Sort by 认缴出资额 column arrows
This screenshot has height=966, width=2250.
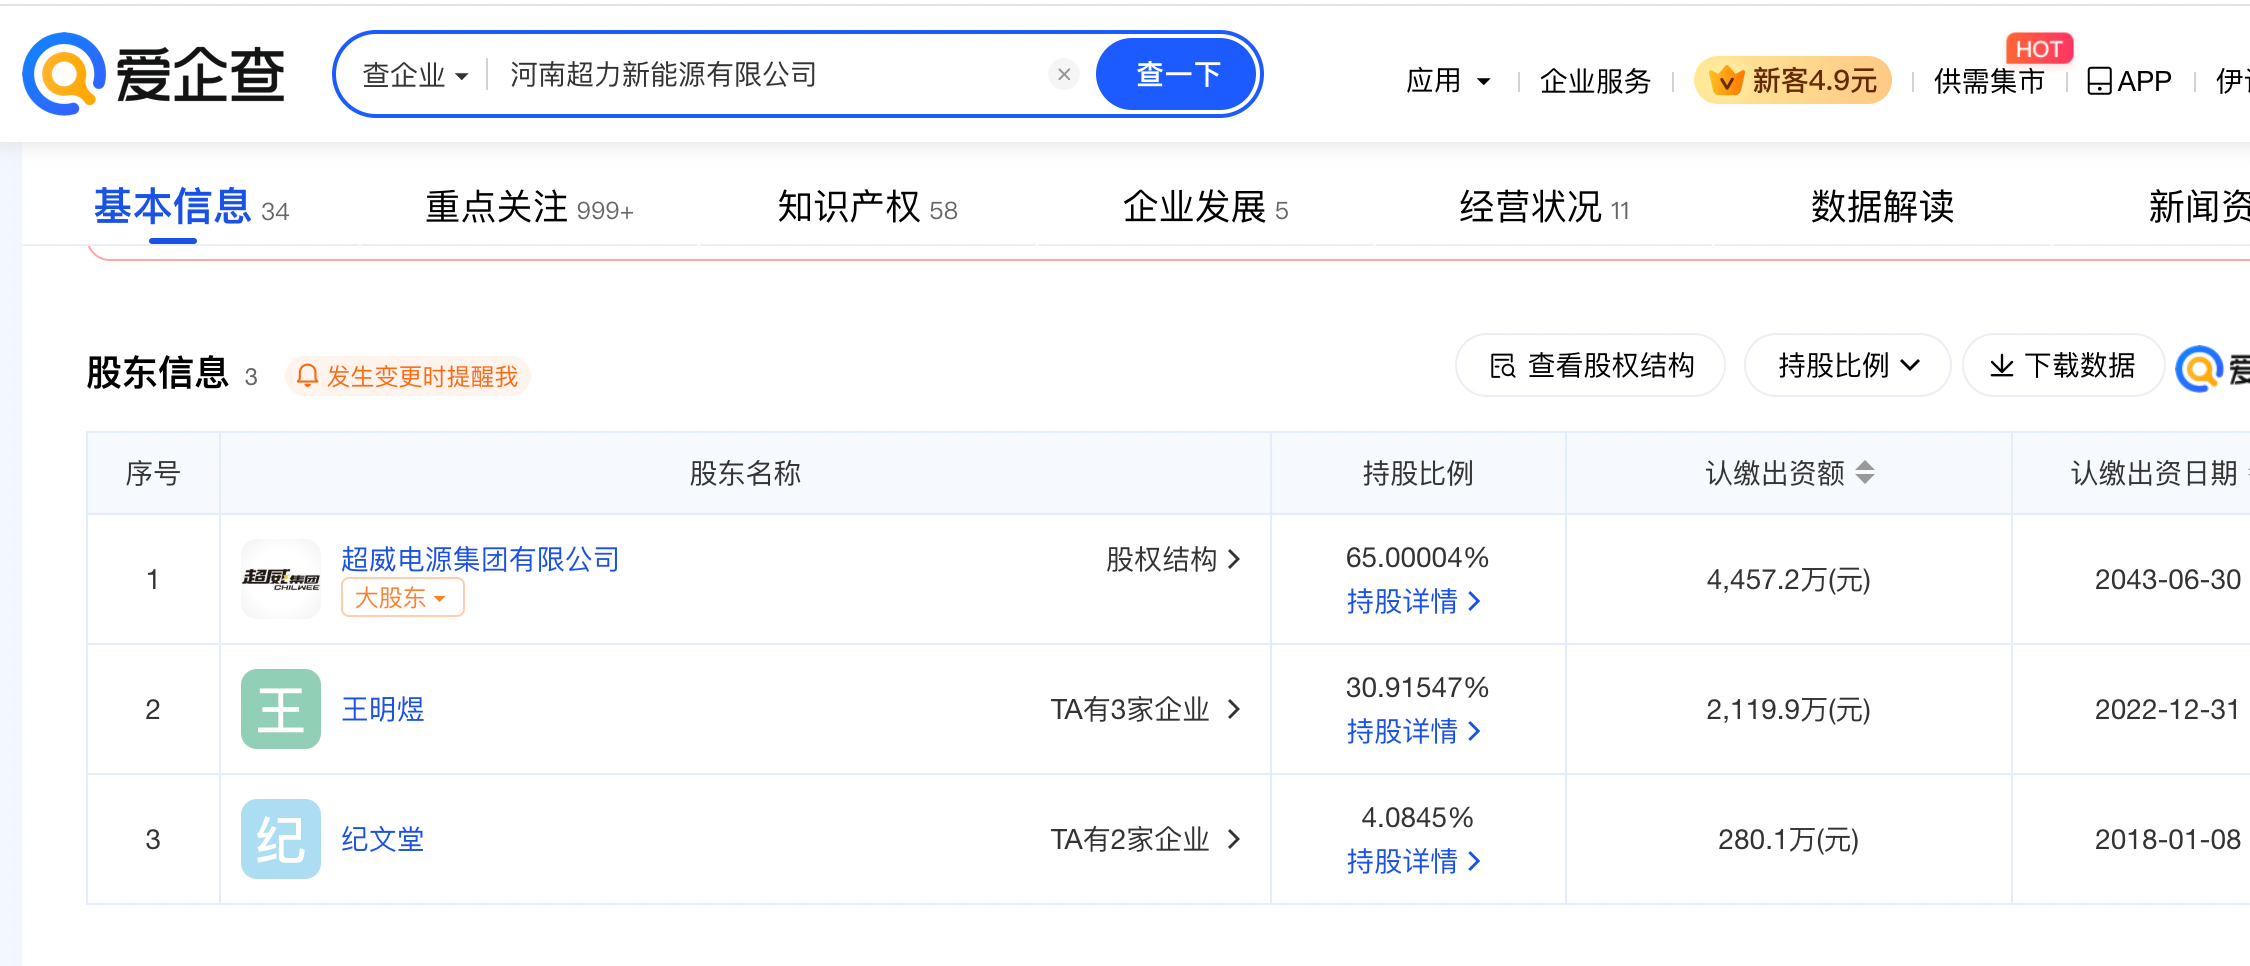pos(1865,472)
